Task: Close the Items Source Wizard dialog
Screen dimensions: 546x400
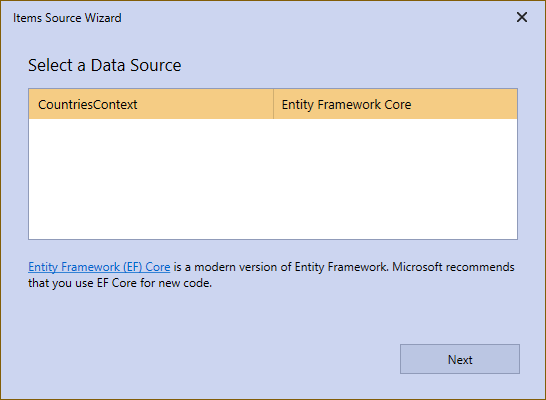Action: coord(522,17)
